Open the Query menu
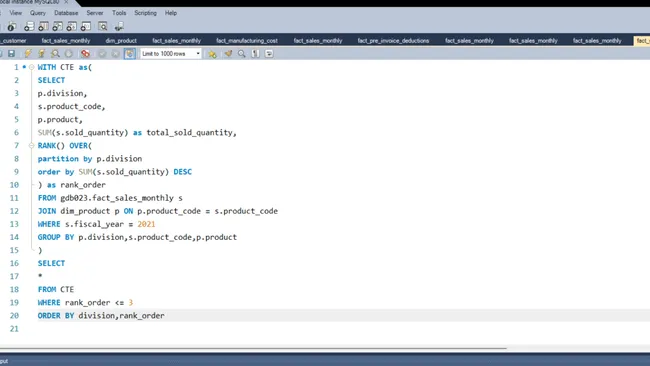Screen dimensions: 650x366 38,13
